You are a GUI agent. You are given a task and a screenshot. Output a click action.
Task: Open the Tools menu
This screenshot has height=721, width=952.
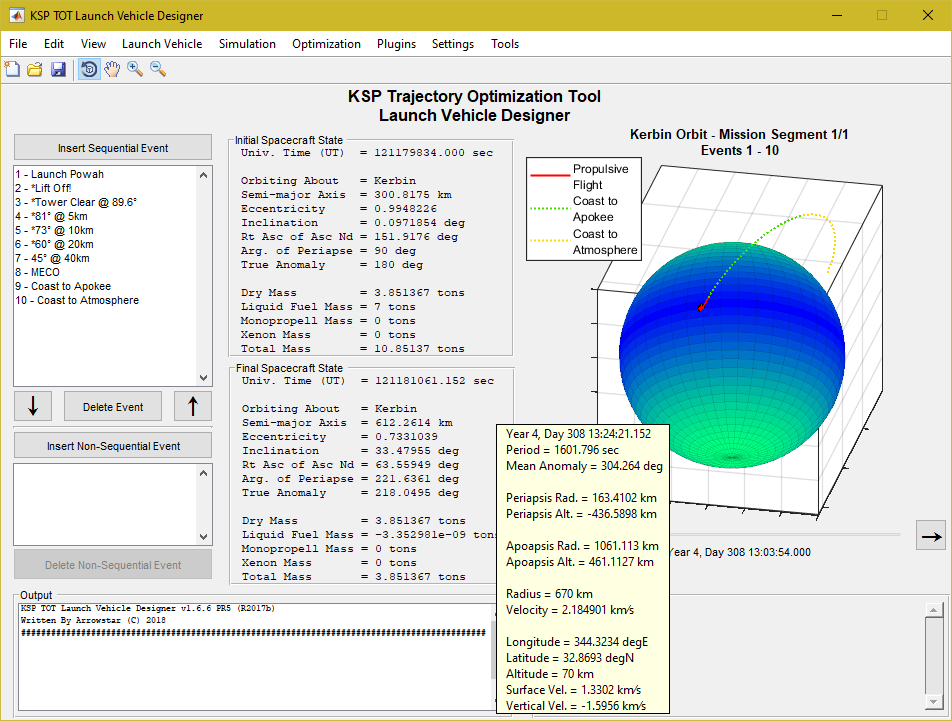(505, 44)
